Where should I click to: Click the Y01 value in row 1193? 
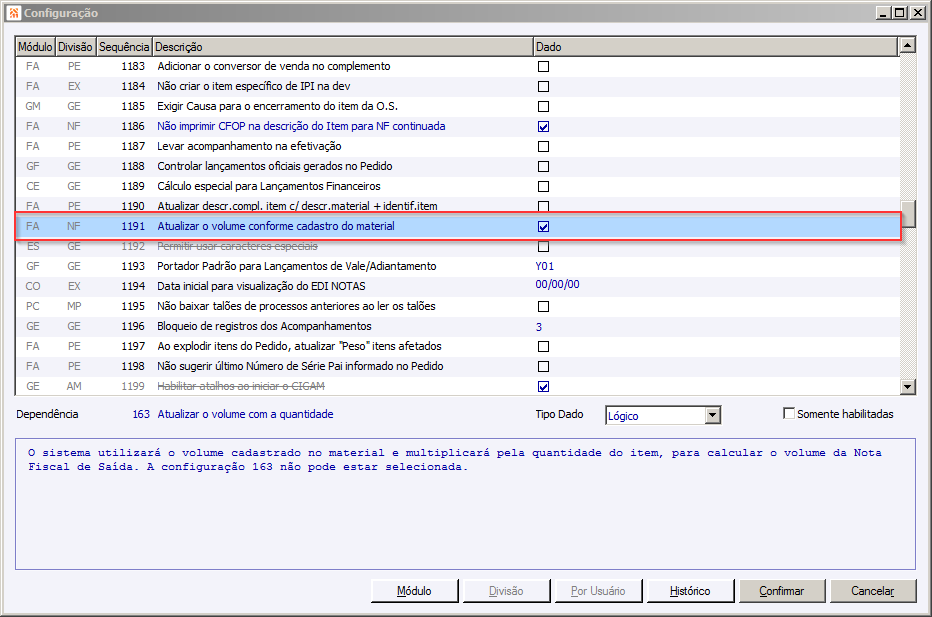pos(544,266)
